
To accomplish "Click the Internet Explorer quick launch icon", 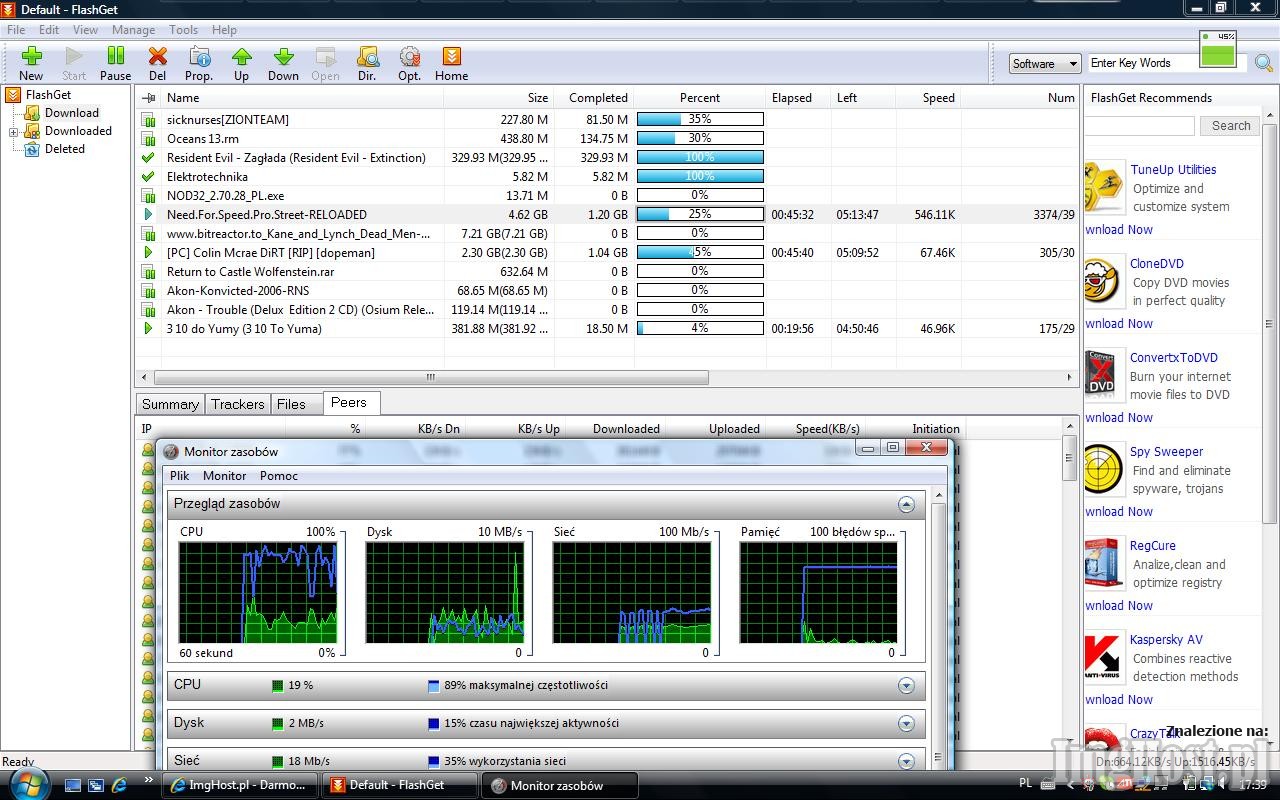I will tap(119, 785).
